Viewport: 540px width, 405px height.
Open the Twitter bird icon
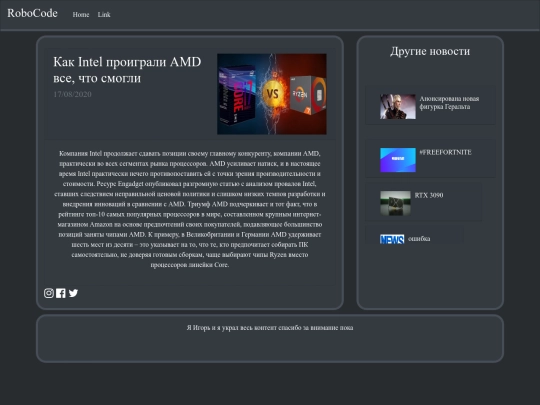73,293
